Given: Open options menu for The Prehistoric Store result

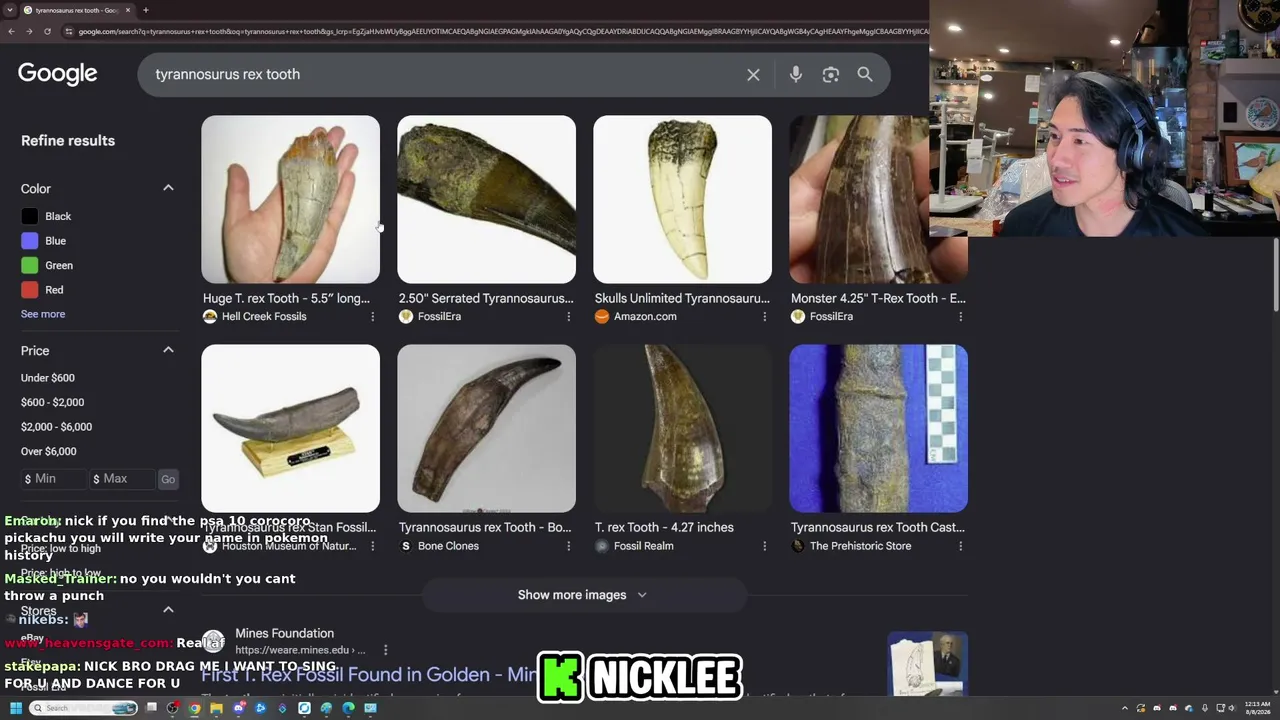Looking at the screenshot, I should pyautogui.click(x=961, y=546).
